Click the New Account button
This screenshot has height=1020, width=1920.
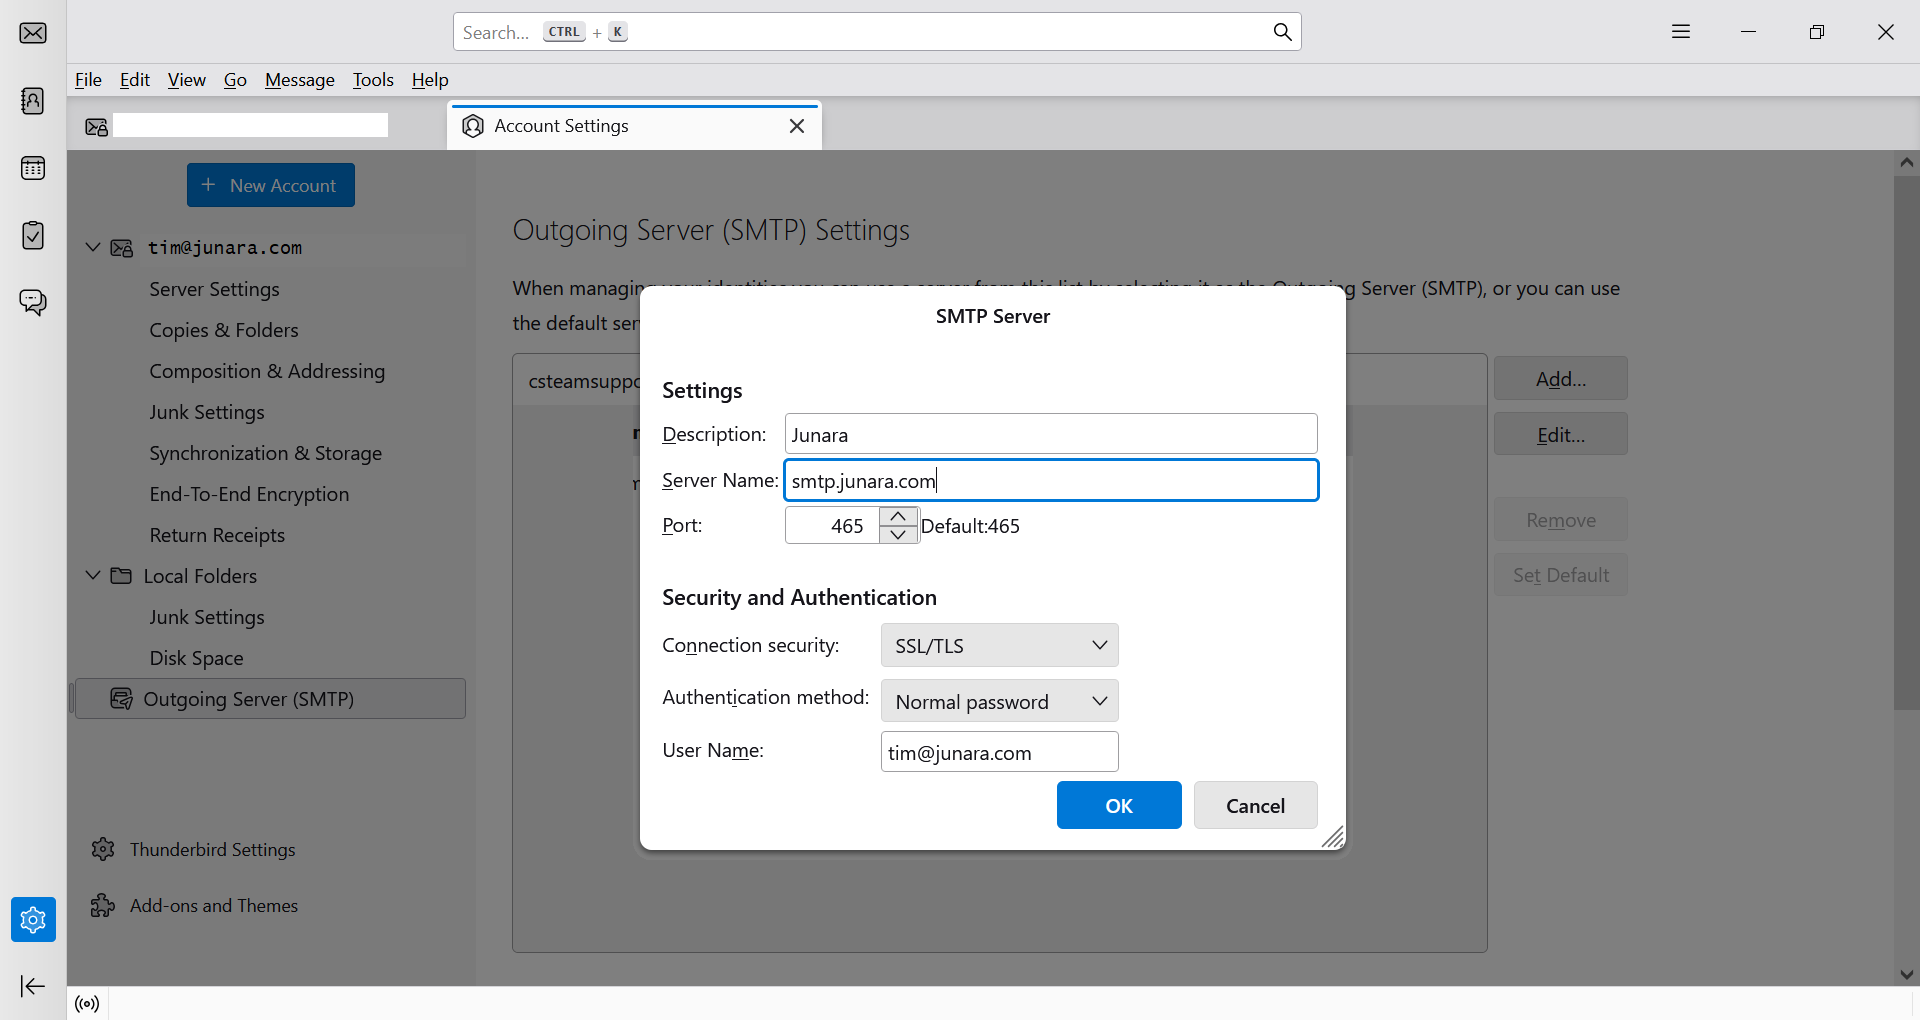(x=271, y=185)
